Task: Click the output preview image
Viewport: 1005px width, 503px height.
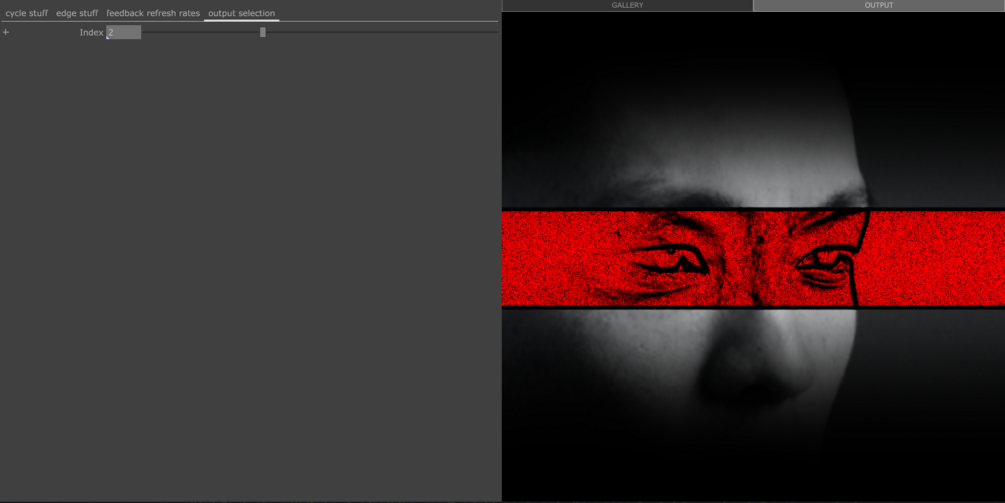Action: [753, 256]
